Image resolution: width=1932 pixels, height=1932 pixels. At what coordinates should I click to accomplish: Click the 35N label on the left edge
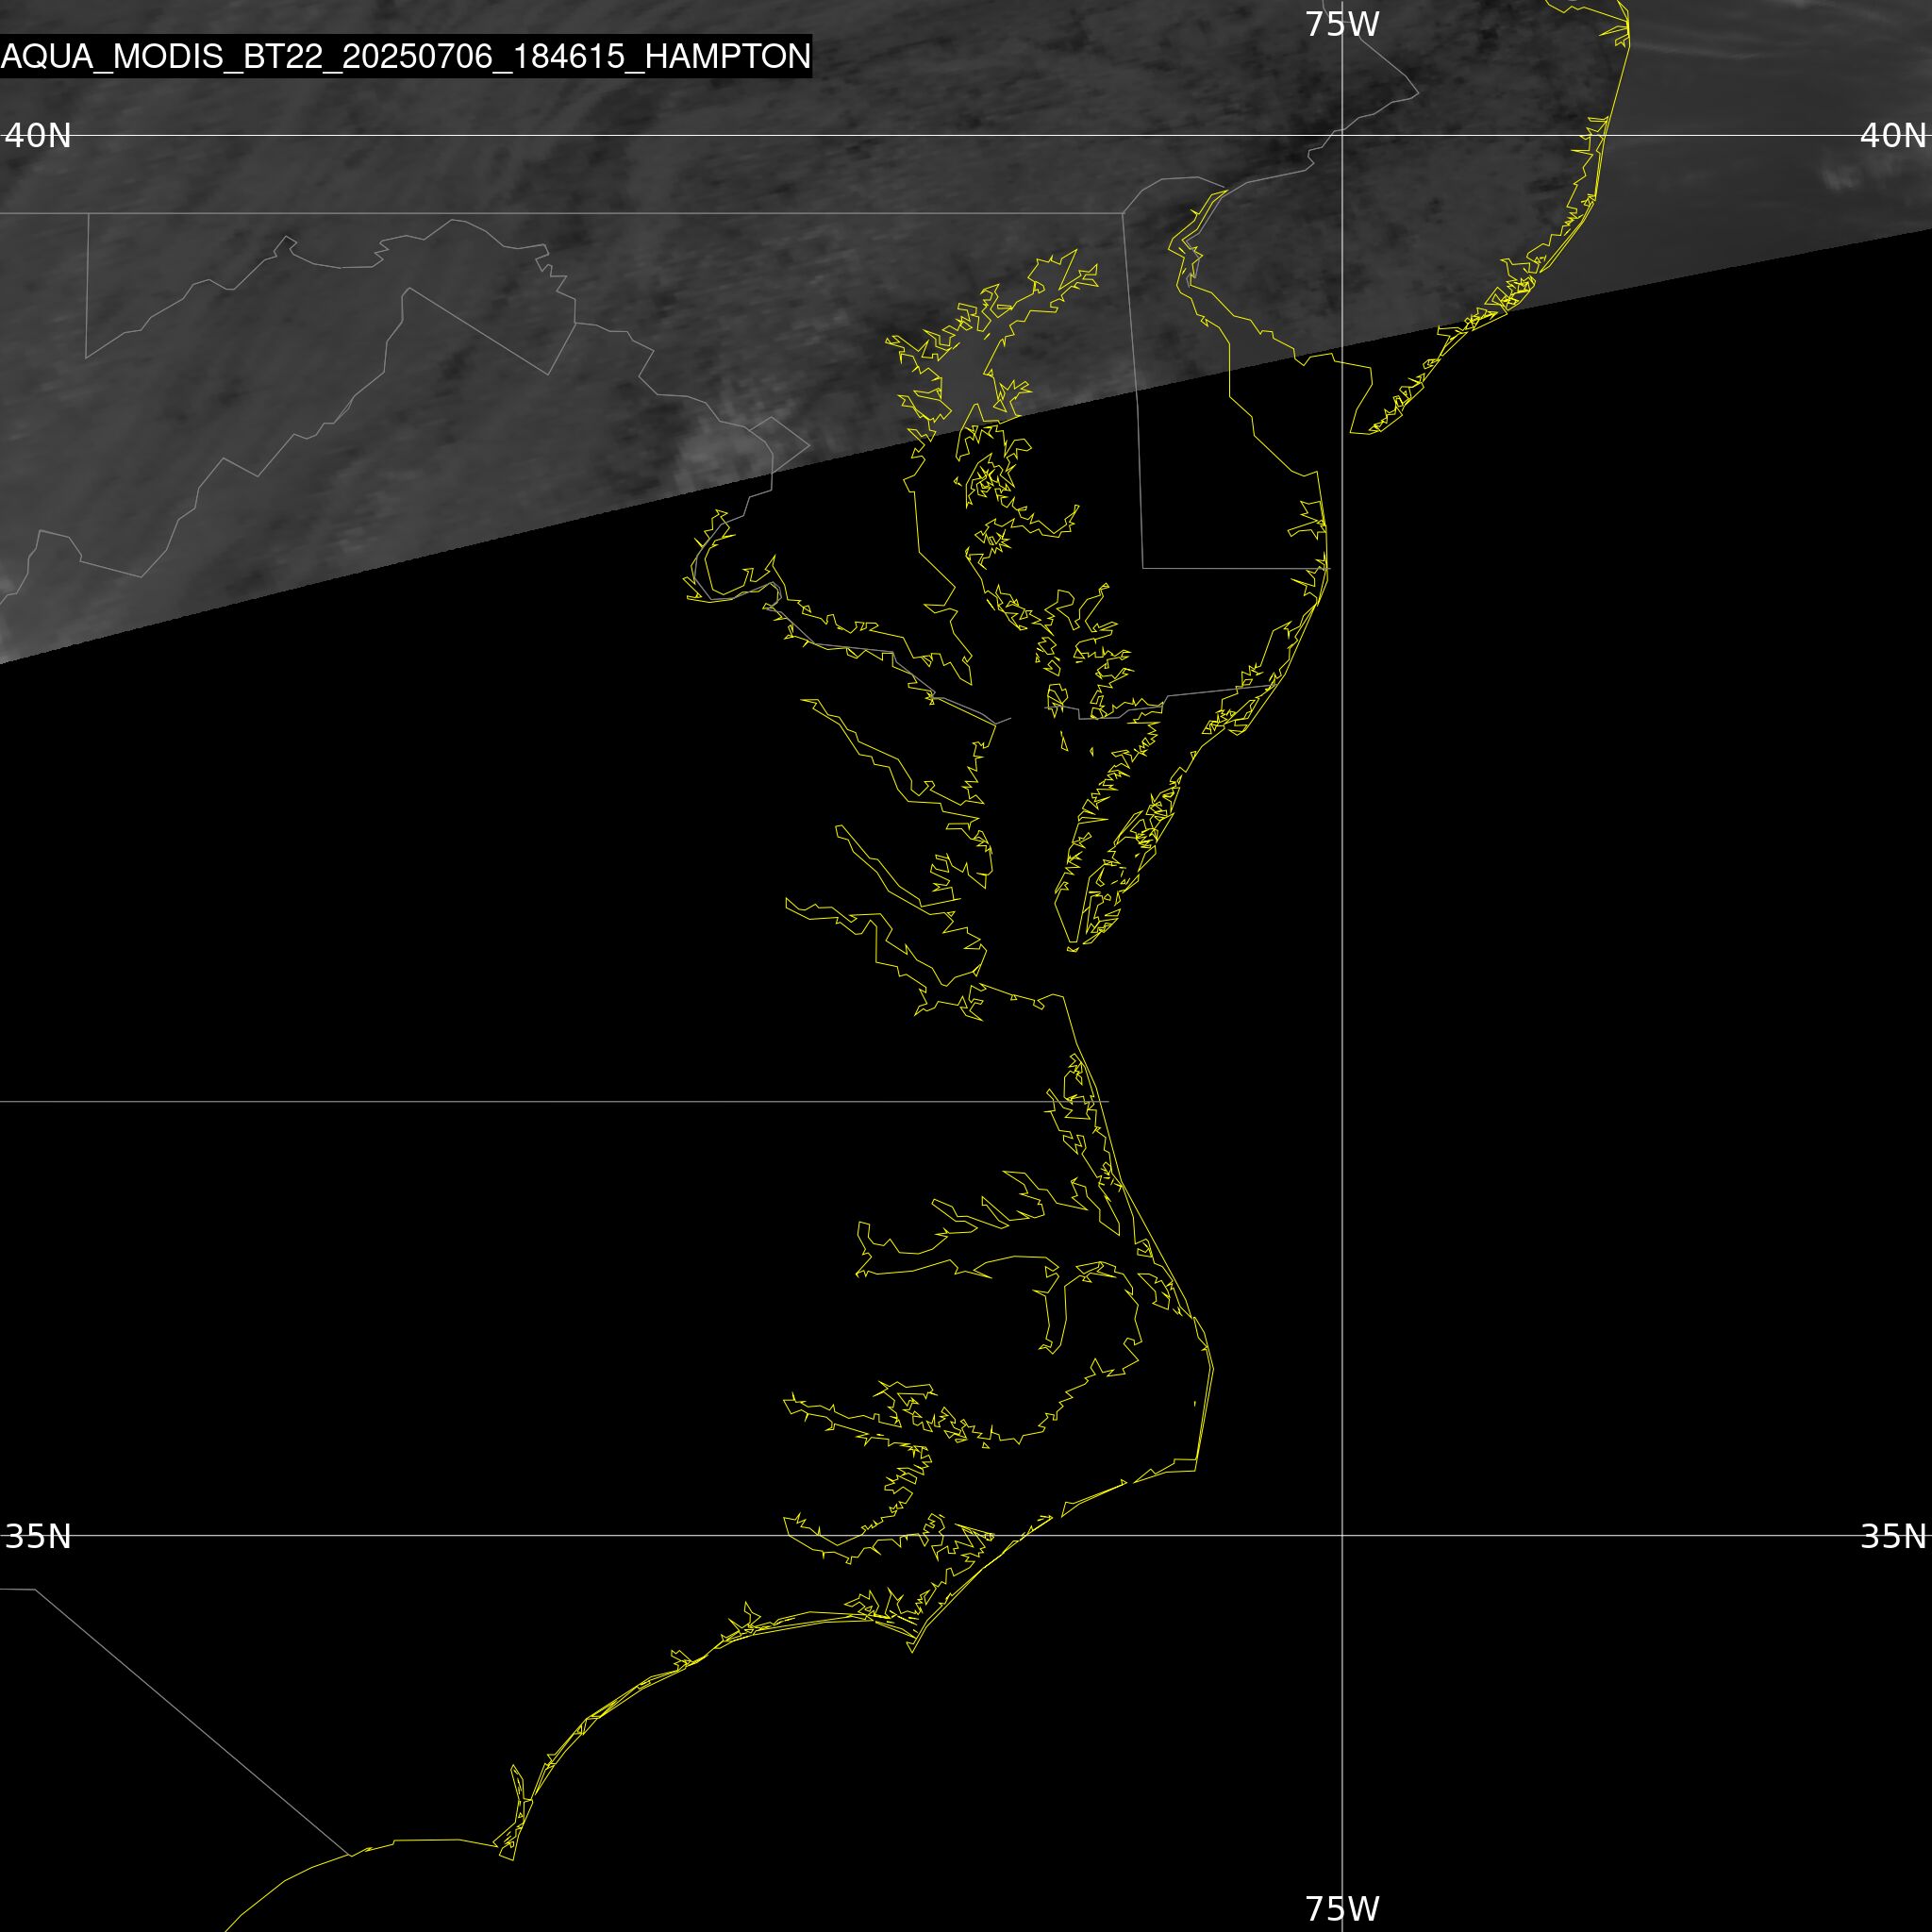[38, 1536]
